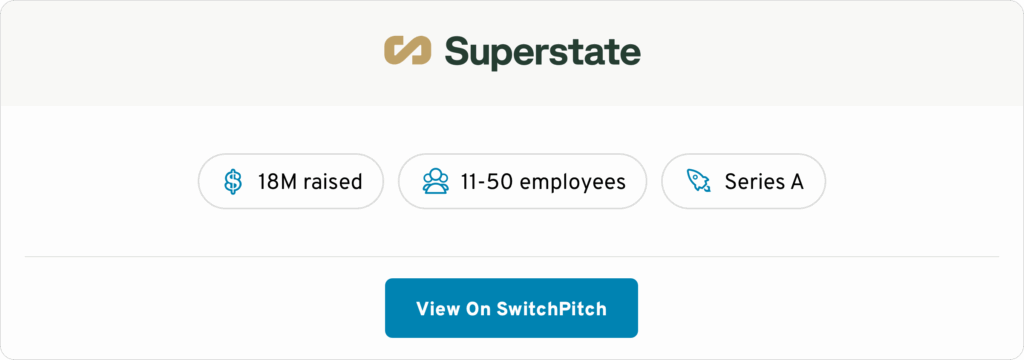Click the Superstate wordmark text
The width and height of the screenshot is (1024, 360).
click(x=543, y=52)
